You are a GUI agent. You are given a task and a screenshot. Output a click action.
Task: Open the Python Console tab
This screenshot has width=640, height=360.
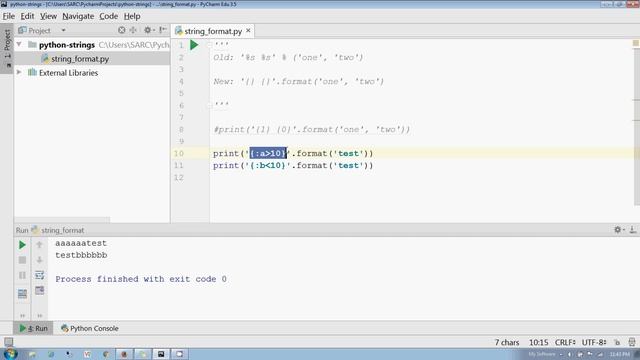pyautogui.click(x=90, y=328)
